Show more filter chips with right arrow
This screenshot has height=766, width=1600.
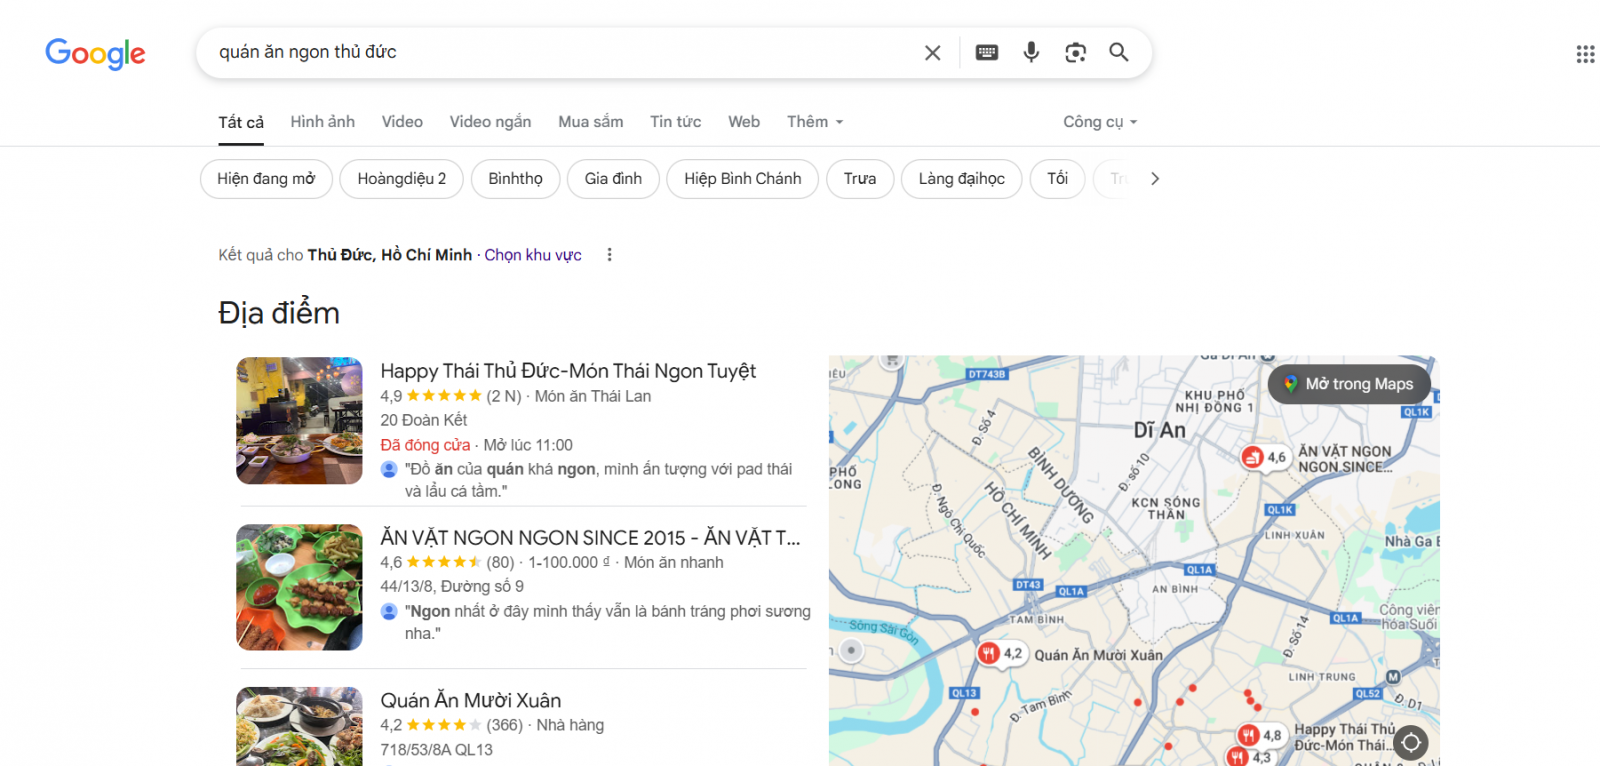[x=1155, y=179]
